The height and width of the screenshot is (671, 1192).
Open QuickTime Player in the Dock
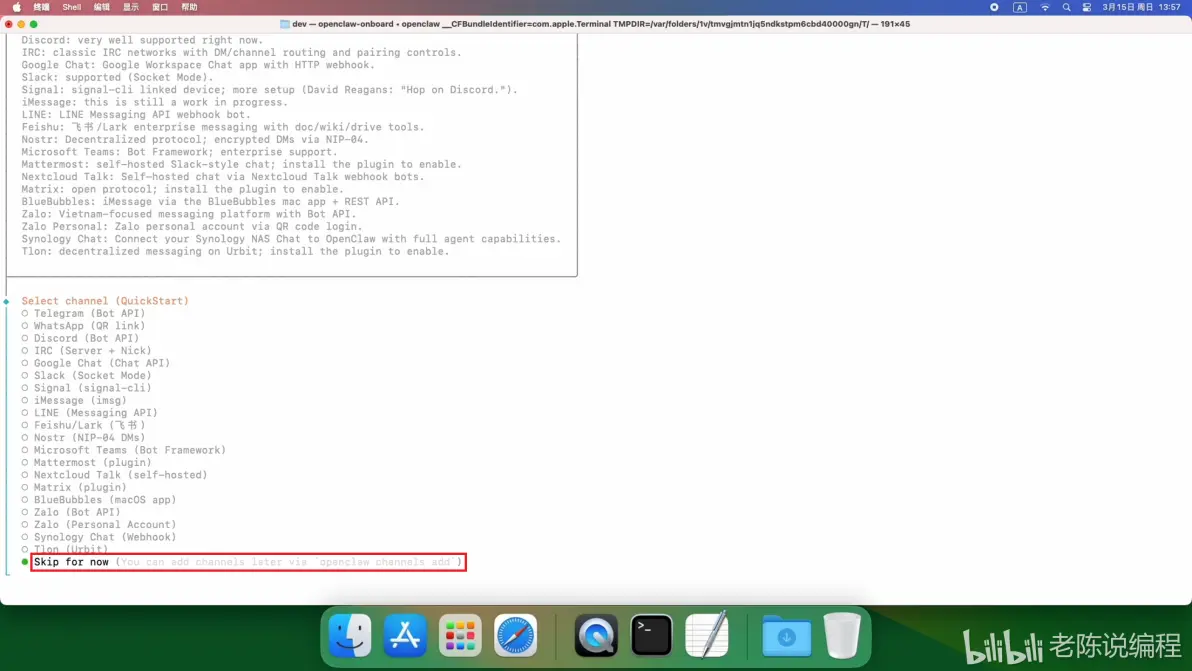pos(596,635)
